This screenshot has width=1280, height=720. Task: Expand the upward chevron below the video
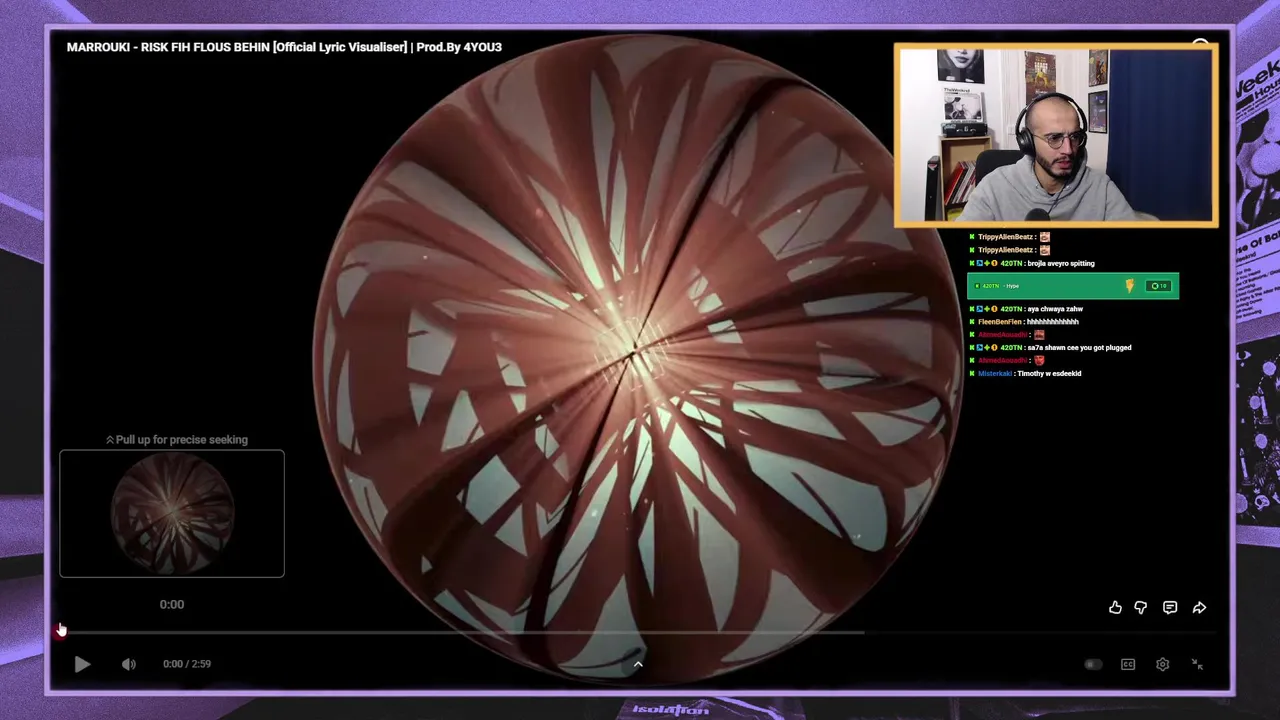[x=638, y=663]
